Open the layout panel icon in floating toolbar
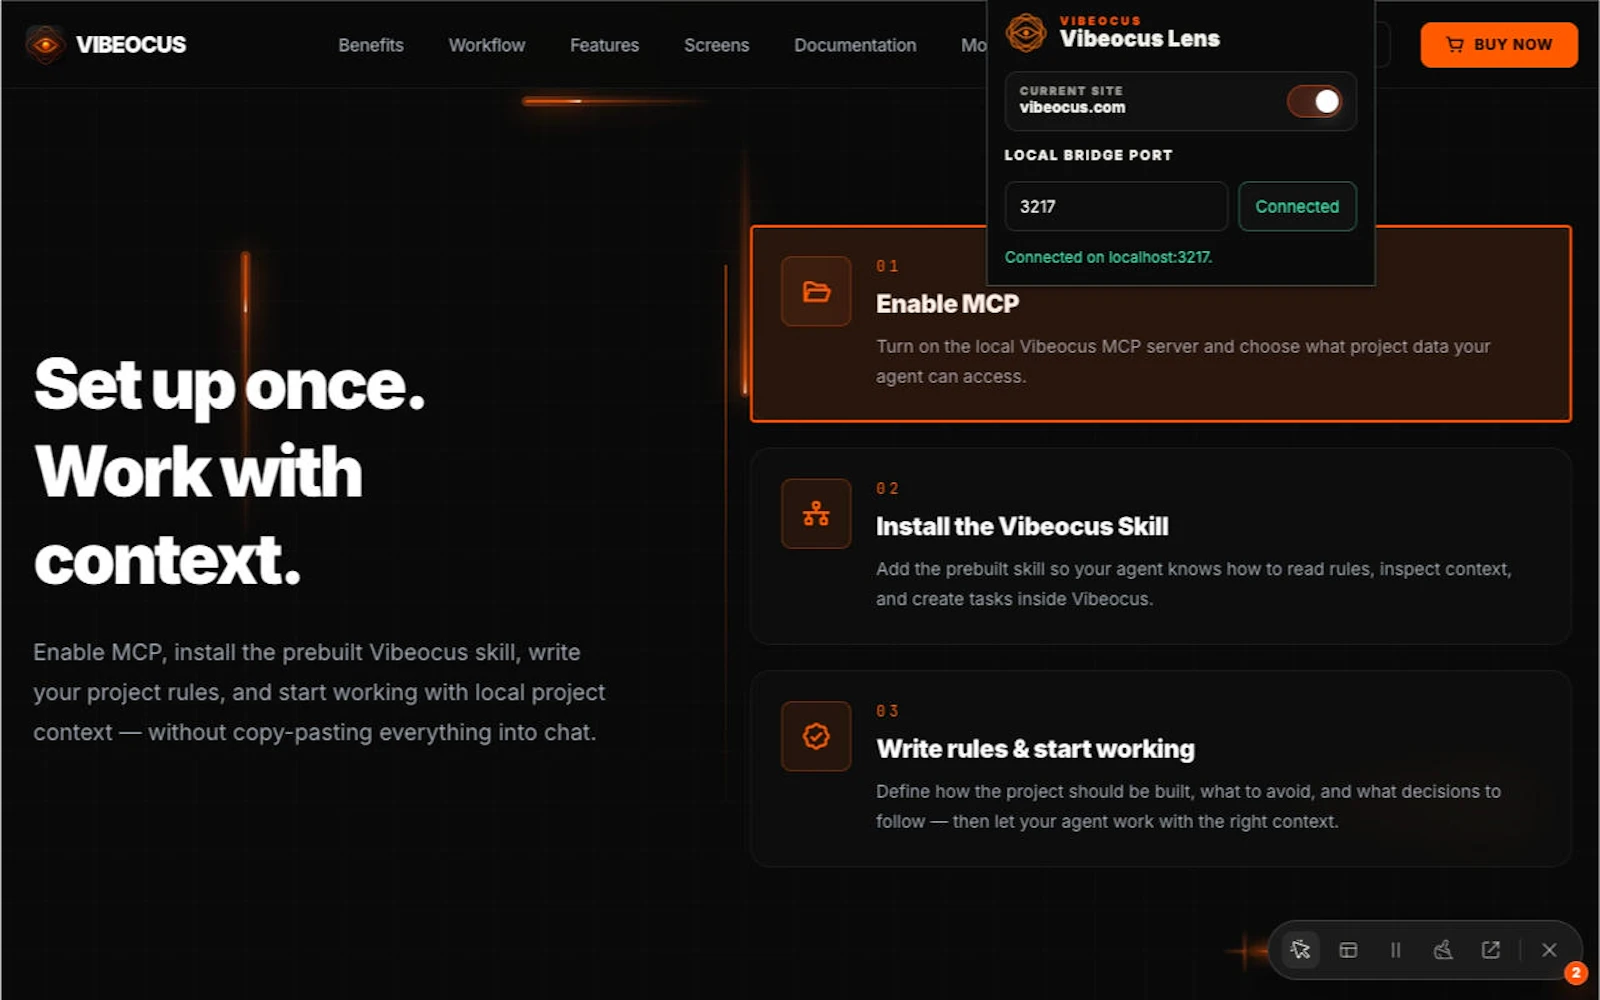1600x1000 pixels. pyautogui.click(x=1348, y=950)
